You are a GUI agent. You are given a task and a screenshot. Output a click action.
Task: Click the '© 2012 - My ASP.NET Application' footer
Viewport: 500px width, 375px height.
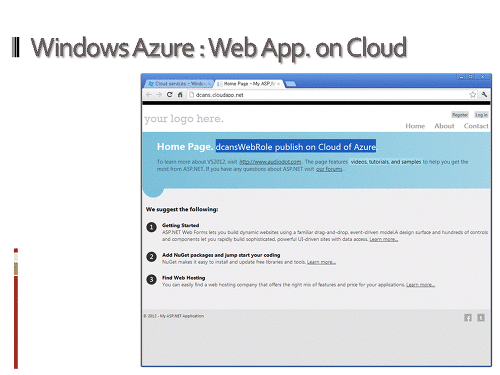(174, 316)
